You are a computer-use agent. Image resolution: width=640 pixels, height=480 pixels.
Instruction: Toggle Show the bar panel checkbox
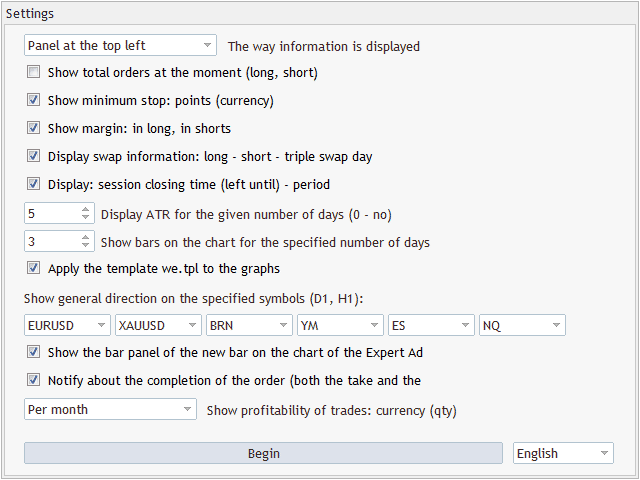point(34,352)
